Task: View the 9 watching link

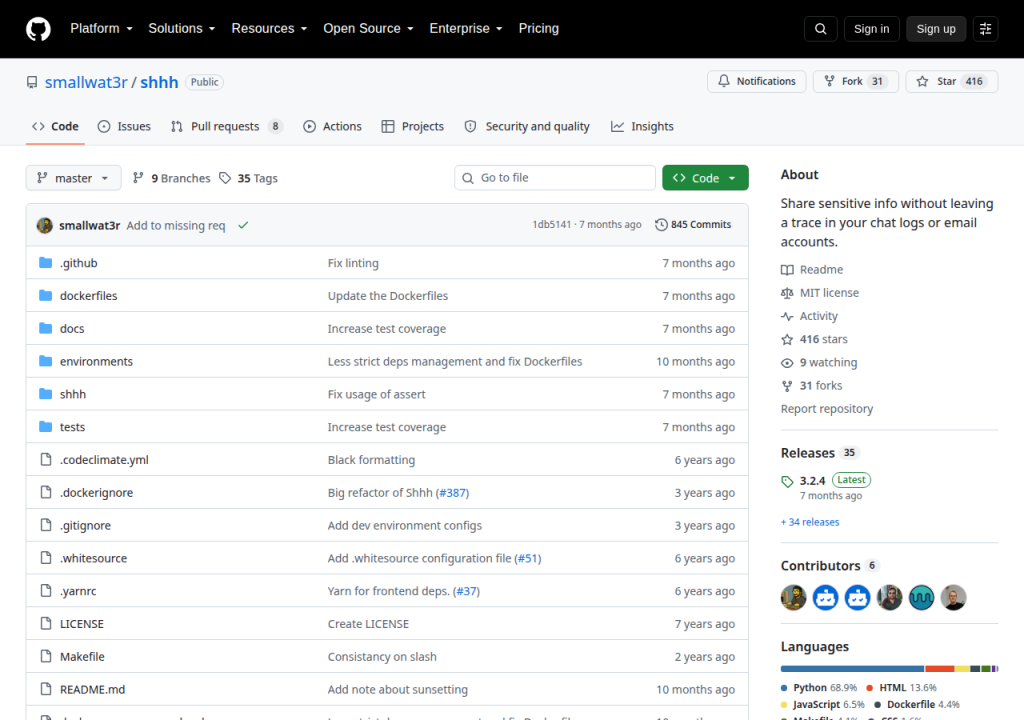Action: (819, 362)
